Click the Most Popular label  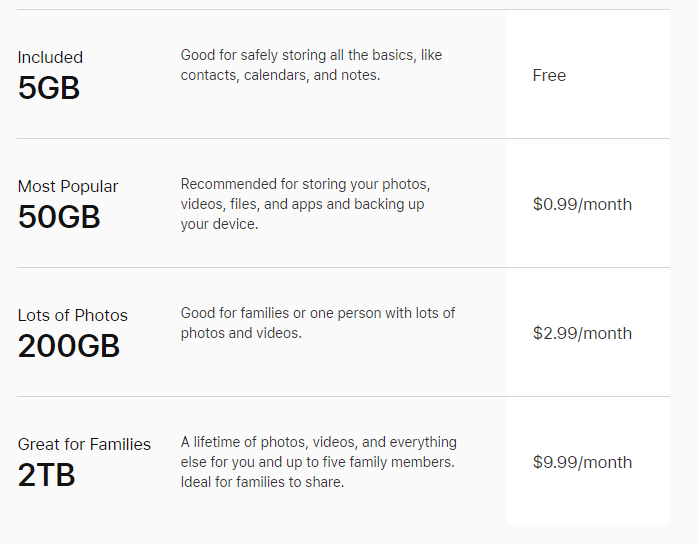[68, 187]
